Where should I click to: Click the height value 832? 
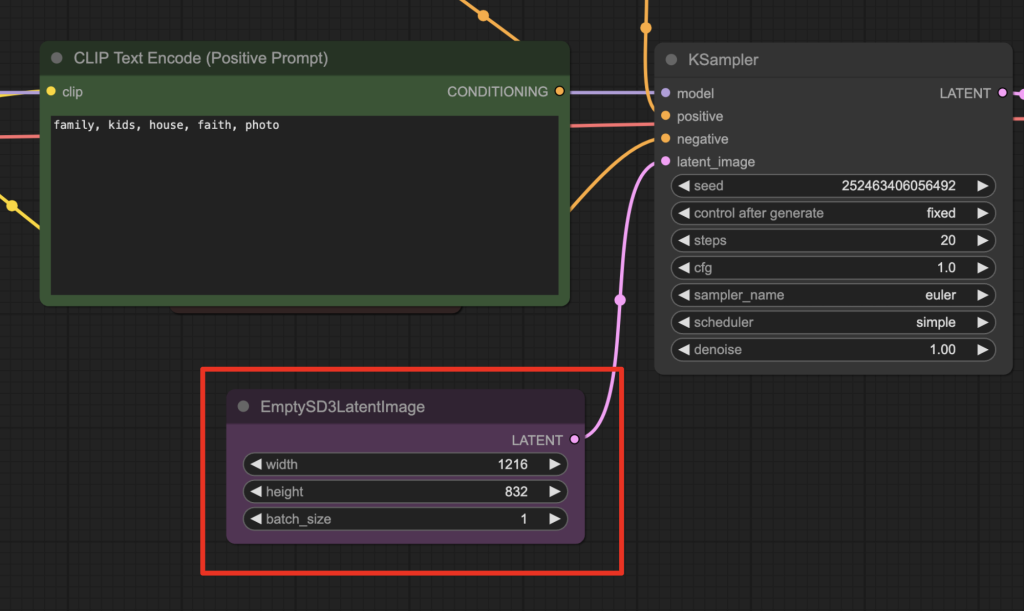click(x=516, y=492)
